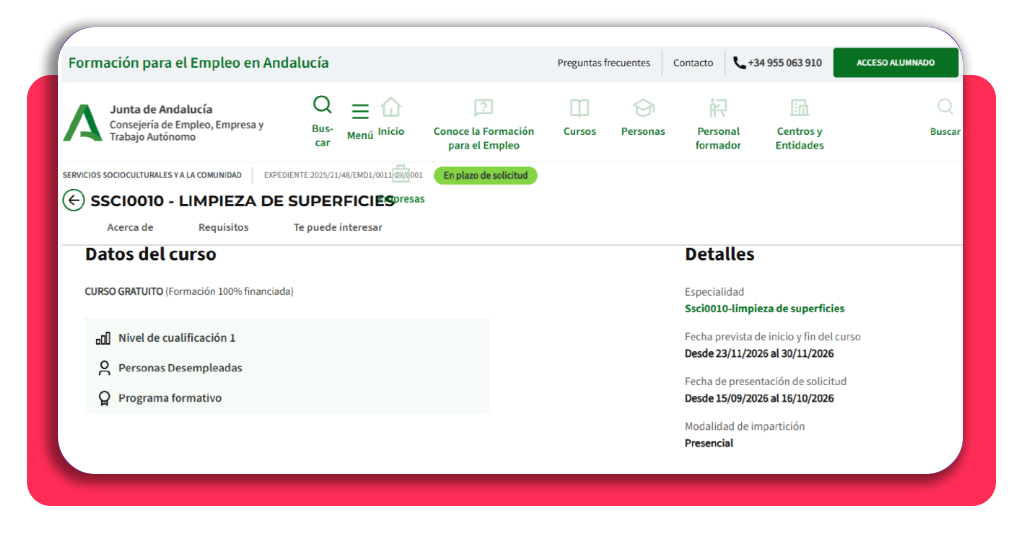Open the Te puede interesar tab
The image size is (1024, 536).
[338, 227]
